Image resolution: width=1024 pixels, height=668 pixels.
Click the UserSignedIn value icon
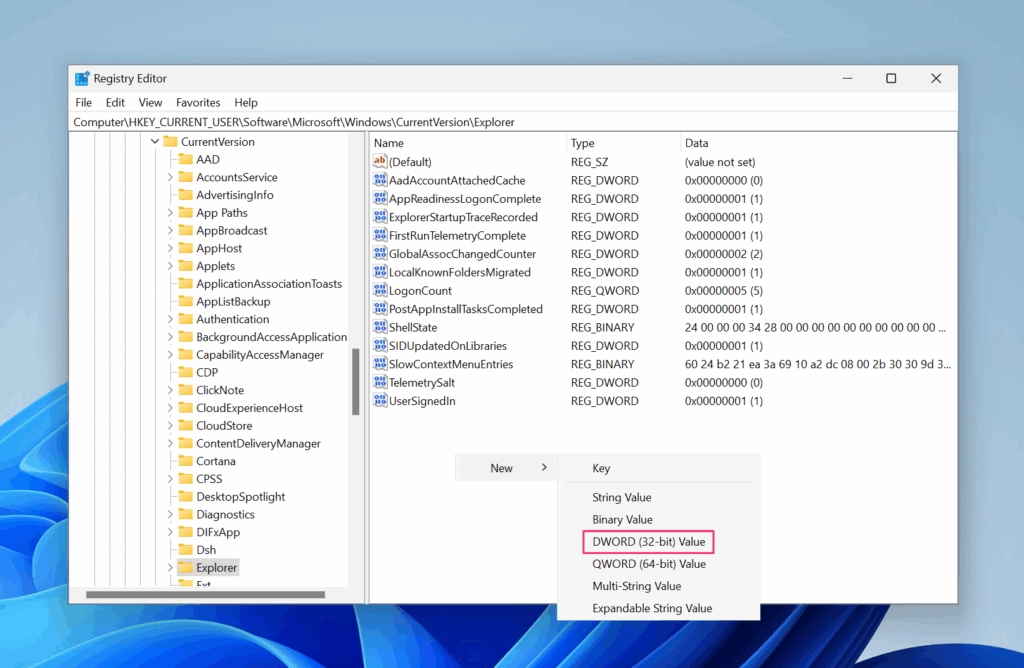pyautogui.click(x=380, y=400)
